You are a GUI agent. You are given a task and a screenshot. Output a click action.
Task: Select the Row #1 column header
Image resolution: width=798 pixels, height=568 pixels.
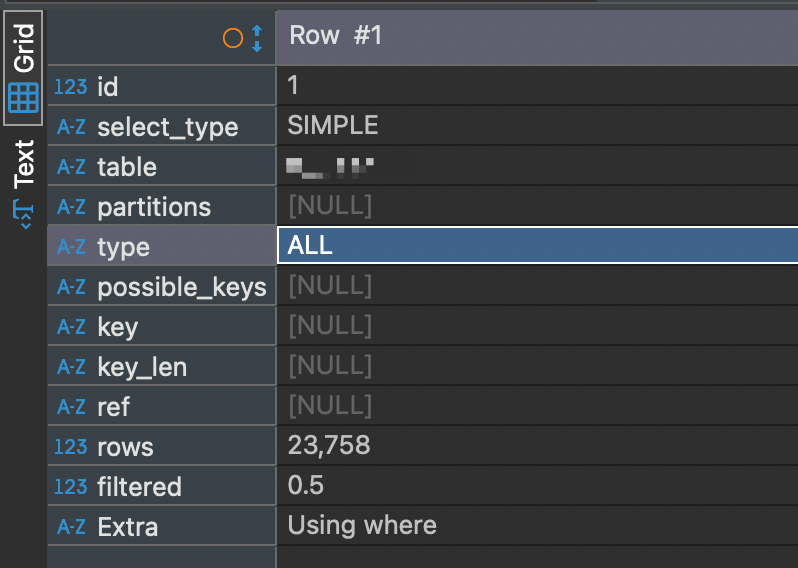[537, 37]
